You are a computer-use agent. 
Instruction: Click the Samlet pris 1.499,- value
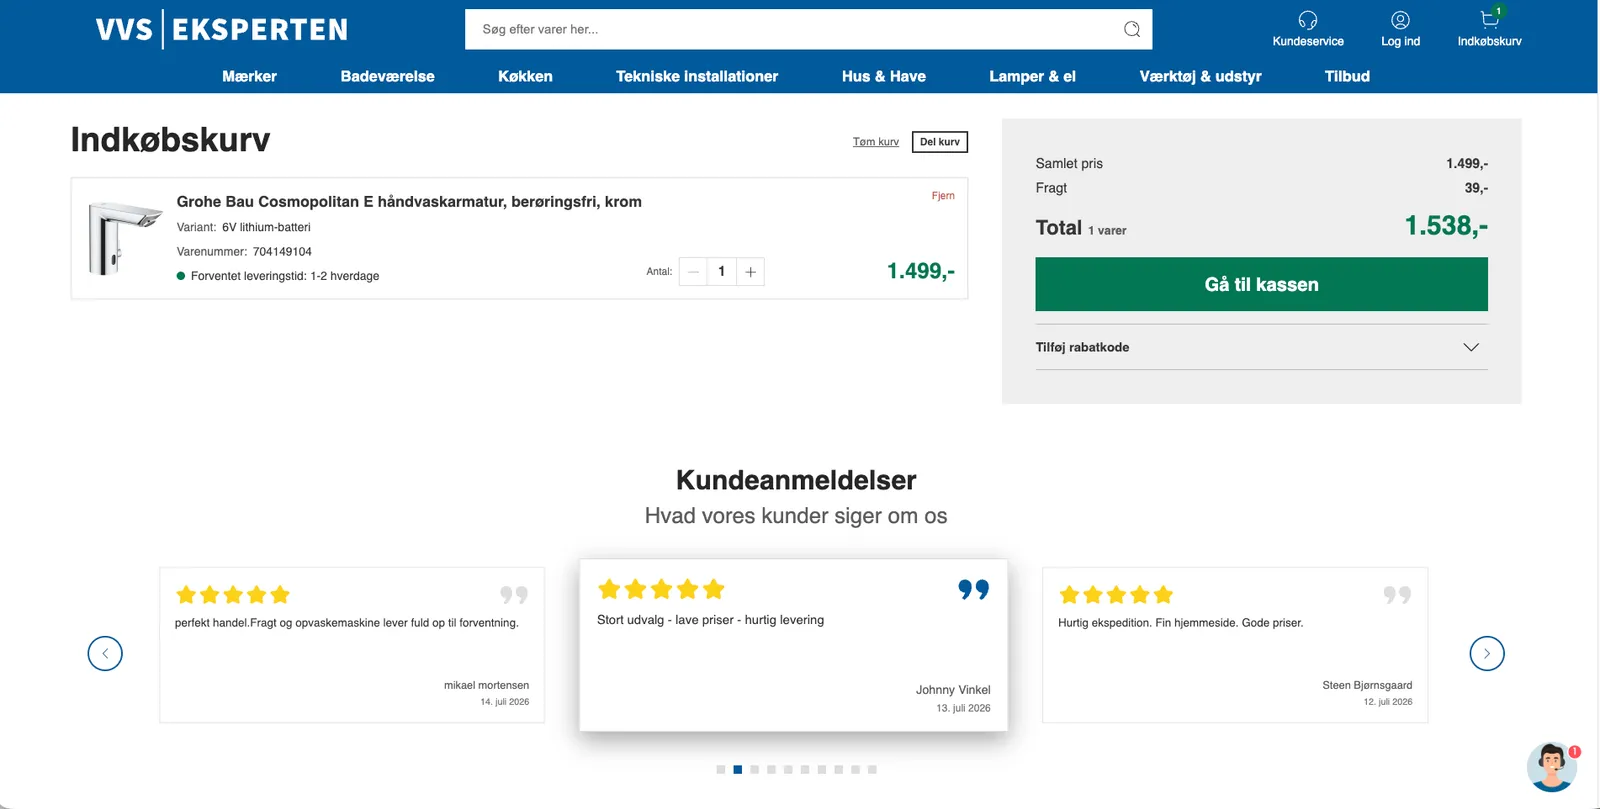1467,163
